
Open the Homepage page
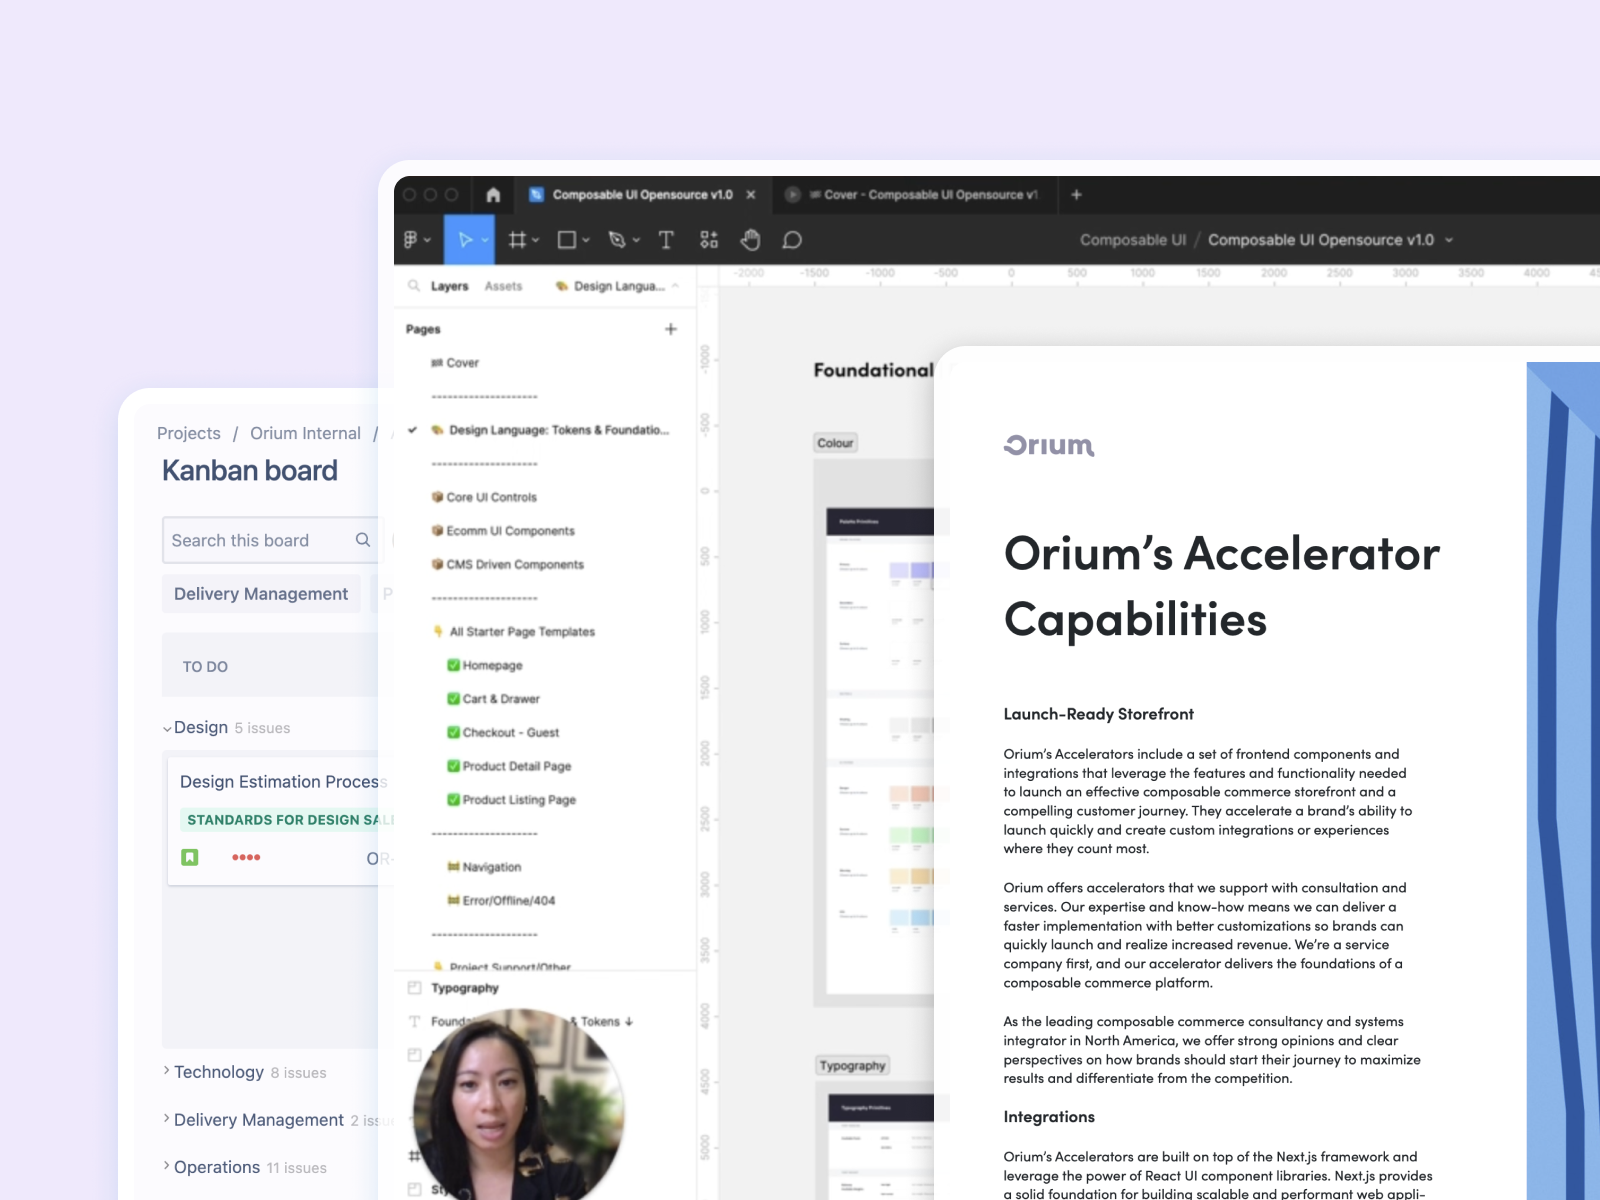485,665
